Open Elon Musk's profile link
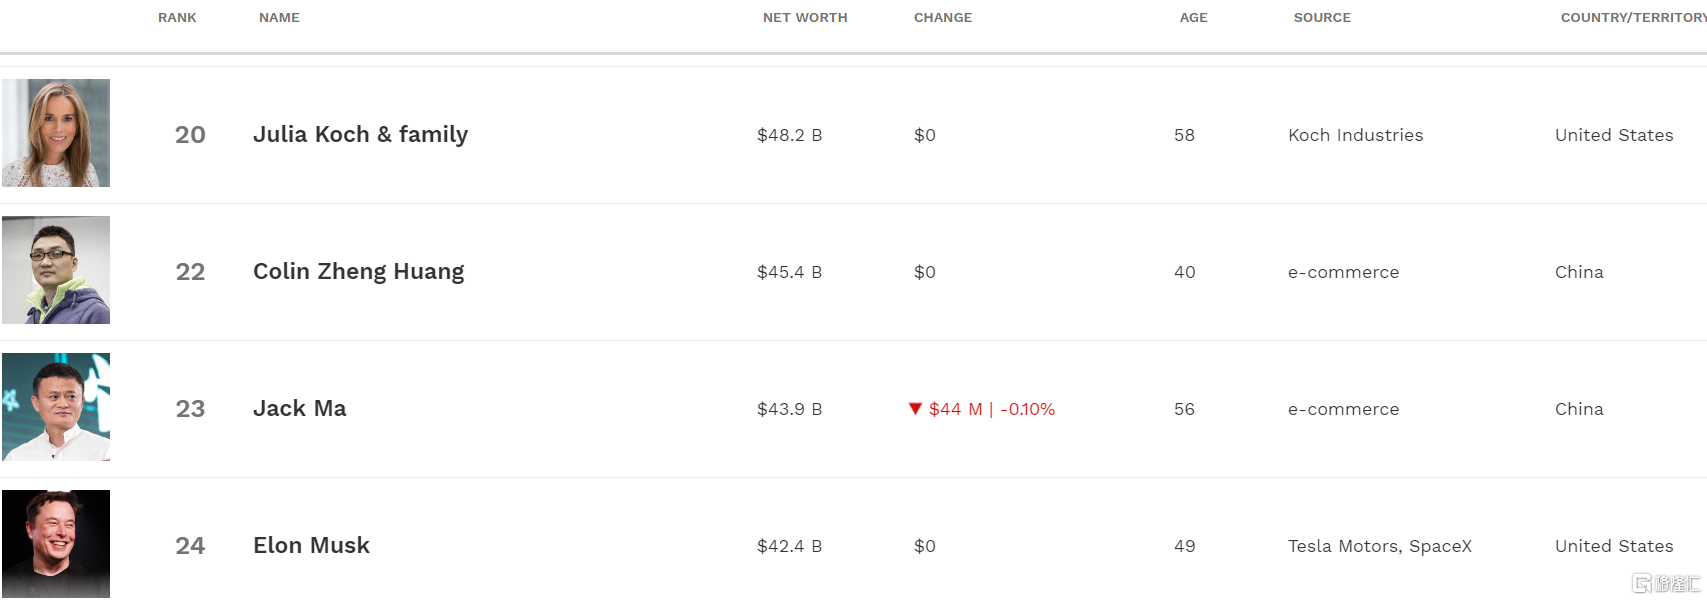 point(311,546)
